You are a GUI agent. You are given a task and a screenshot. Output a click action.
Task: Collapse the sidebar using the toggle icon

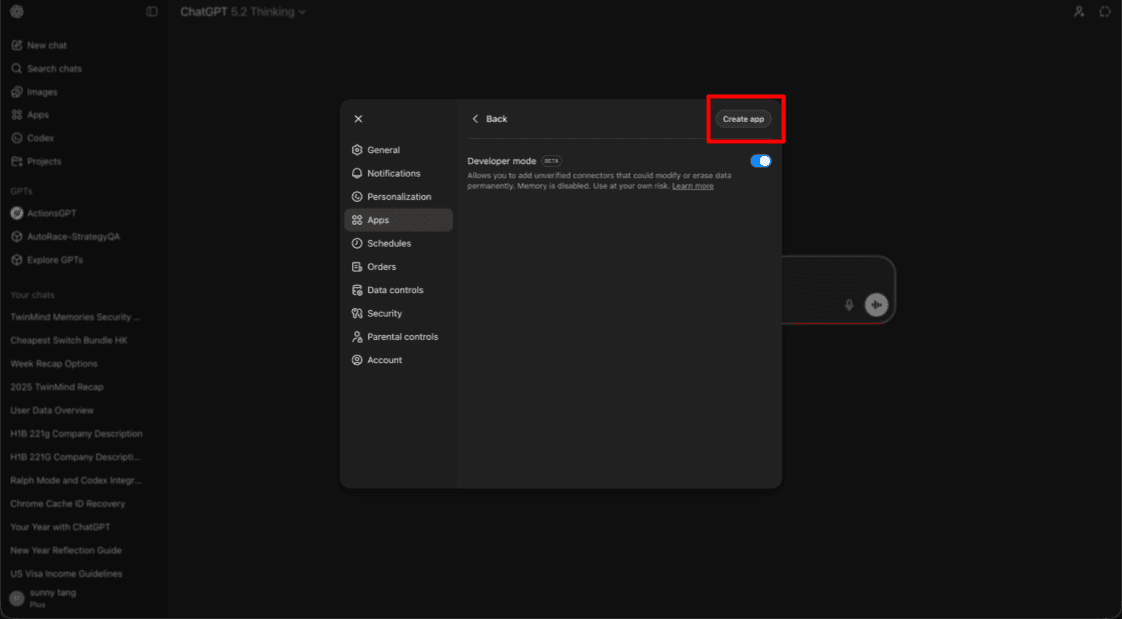pos(151,11)
